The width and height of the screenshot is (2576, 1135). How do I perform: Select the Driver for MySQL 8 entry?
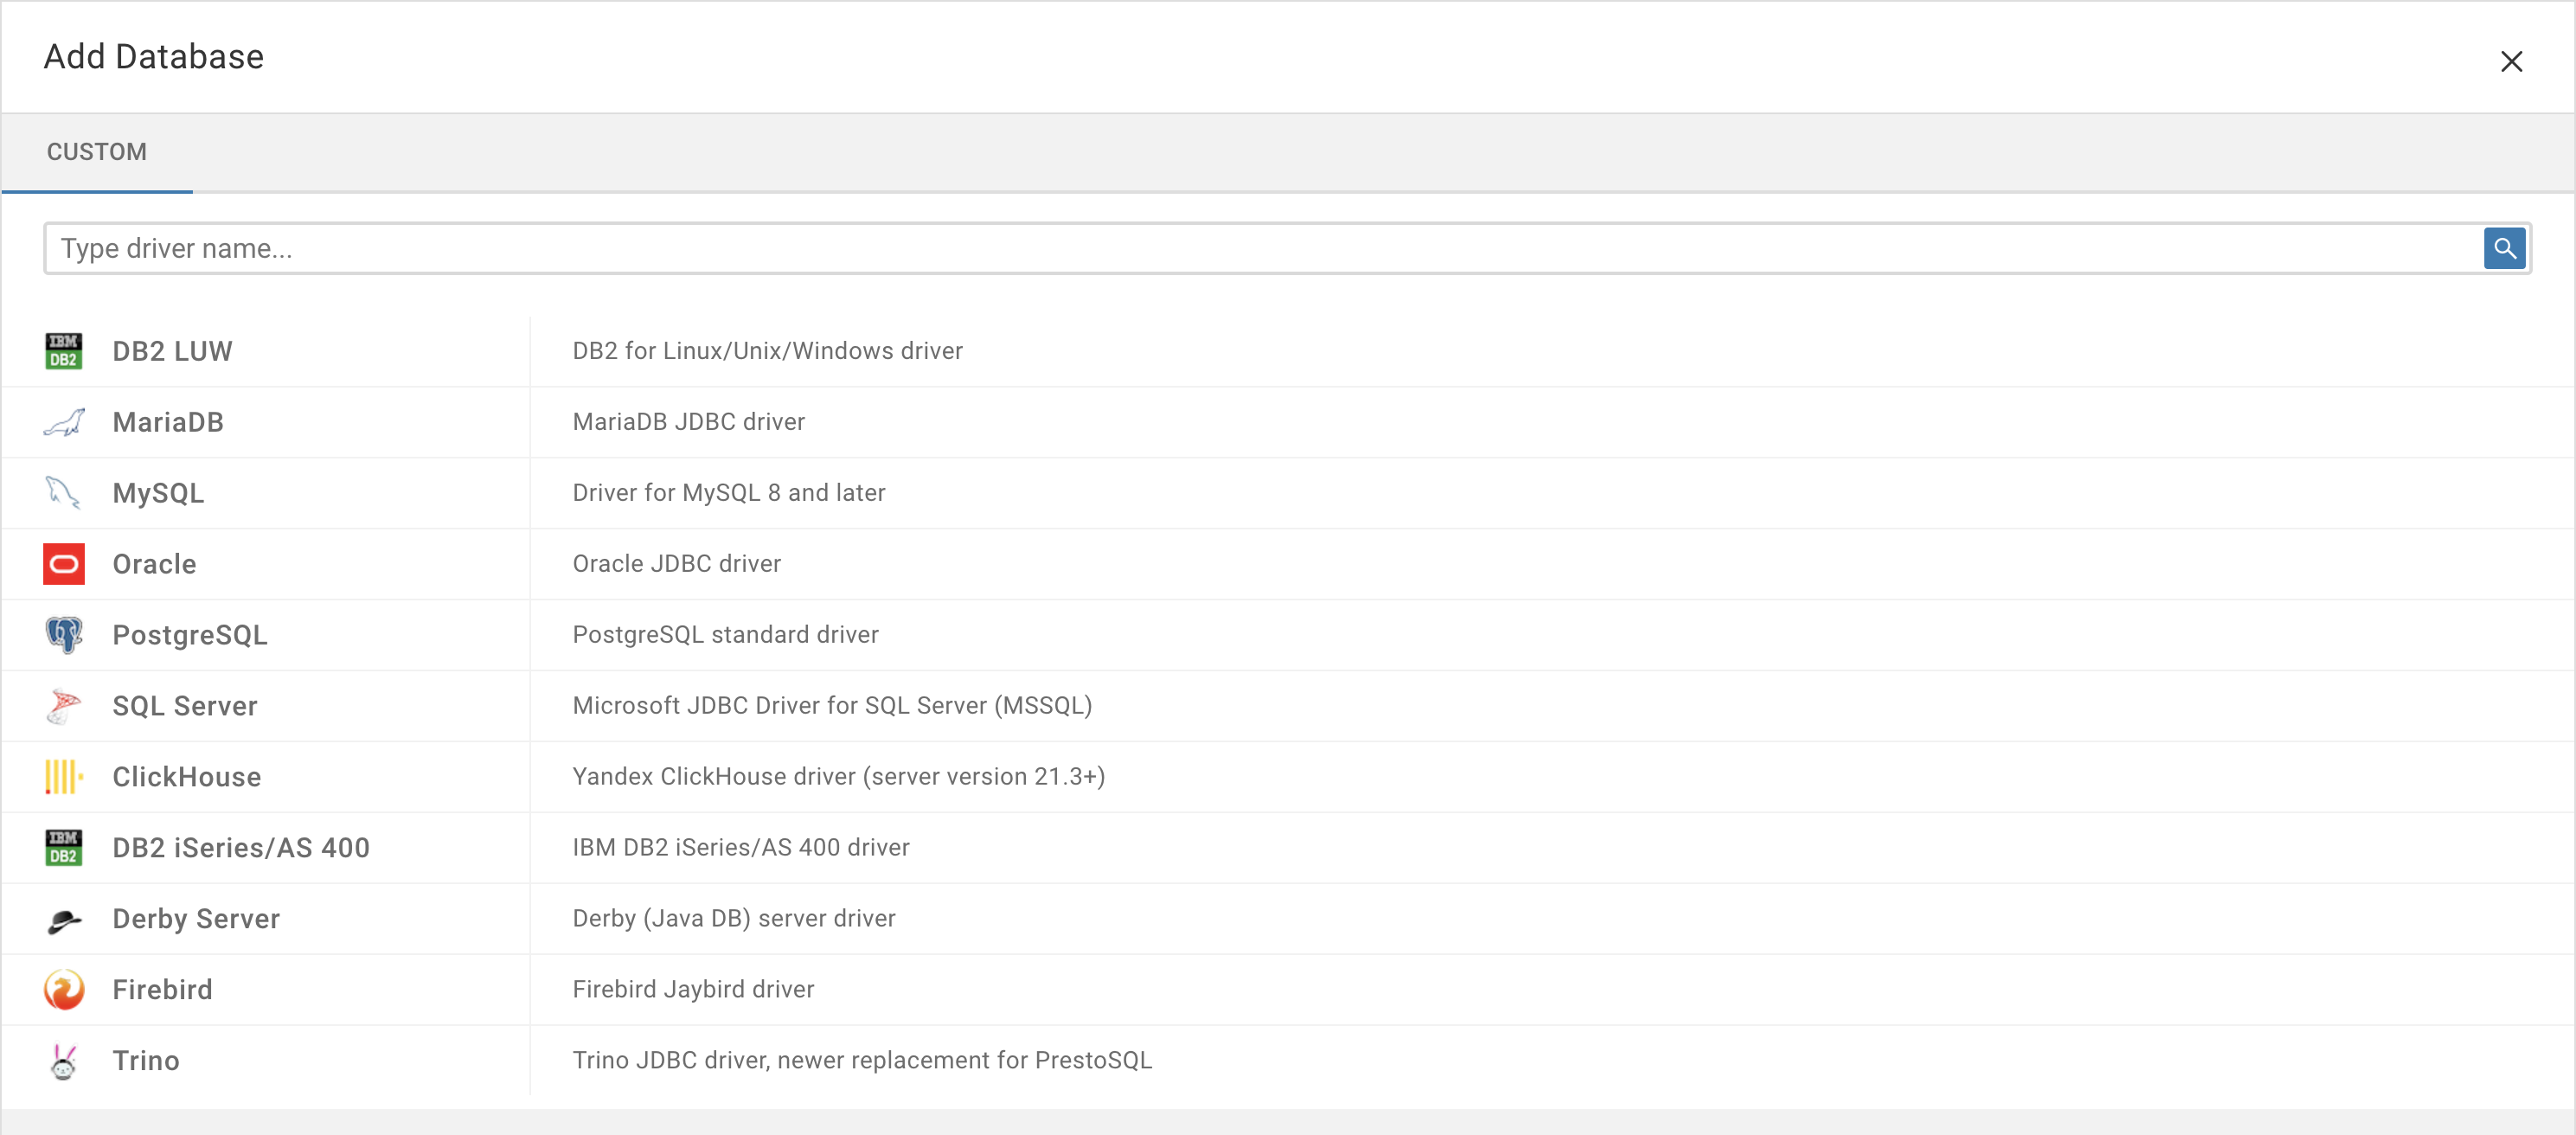pos(728,492)
